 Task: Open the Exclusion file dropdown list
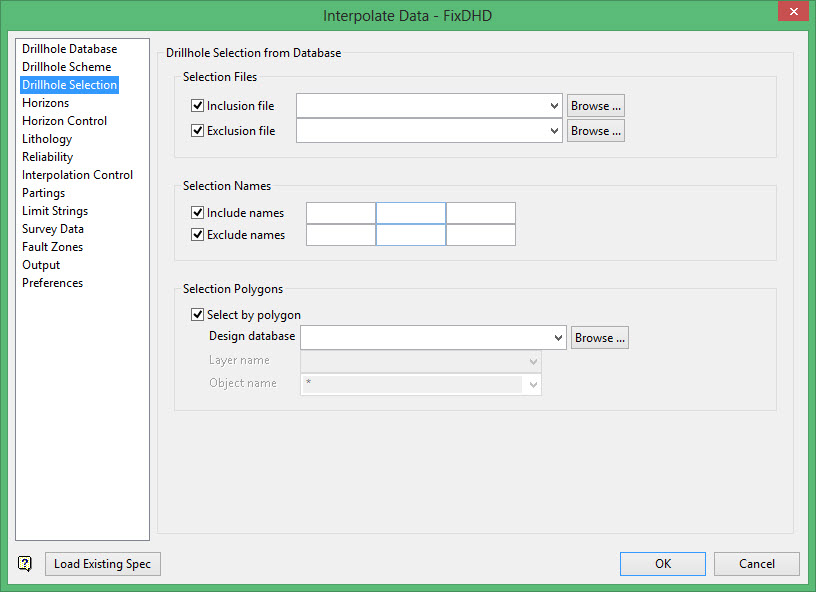(554, 131)
